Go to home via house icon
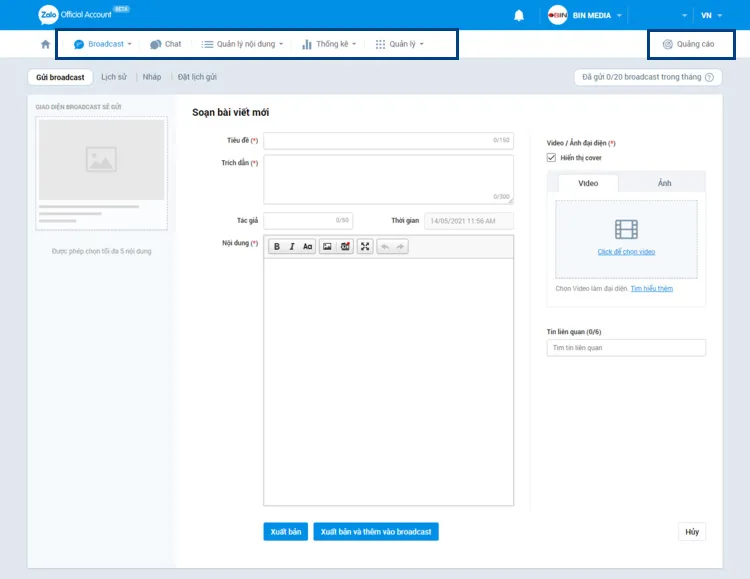750x579 pixels. point(45,44)
